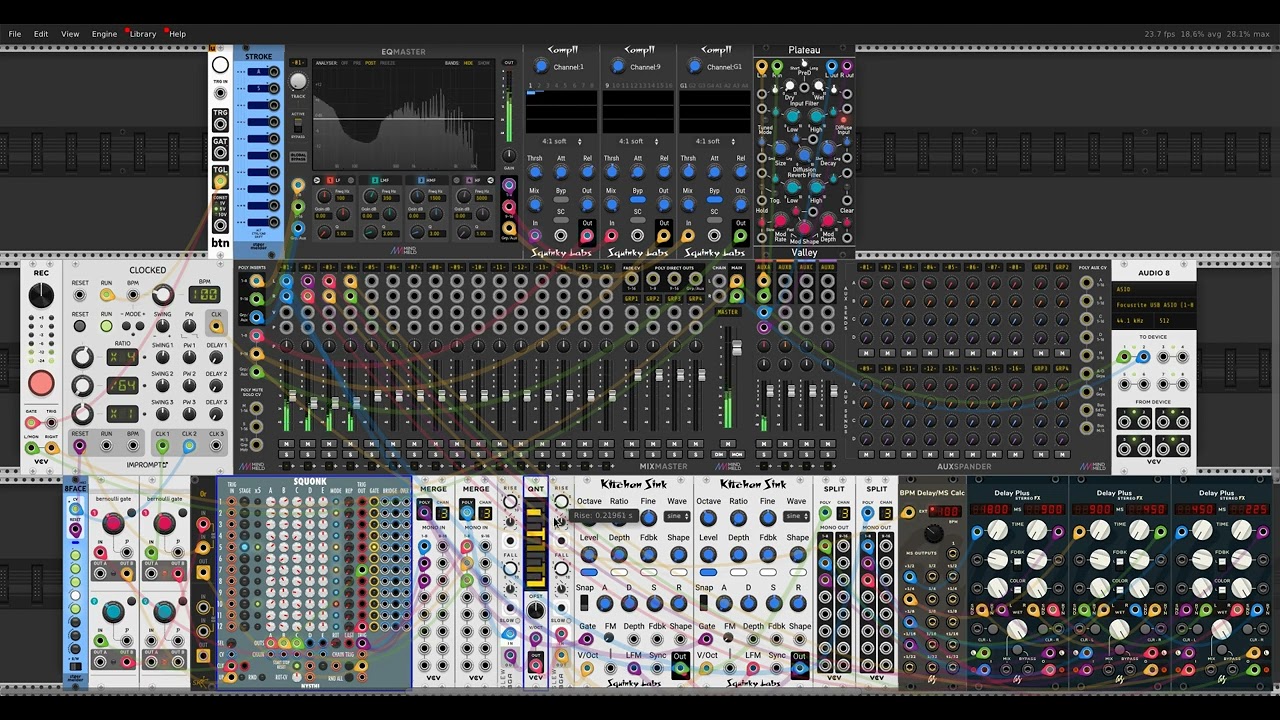Click GLOBAL BYPASS on EQMaster
Screen dimensions: 1280x720
coord(298,156)
